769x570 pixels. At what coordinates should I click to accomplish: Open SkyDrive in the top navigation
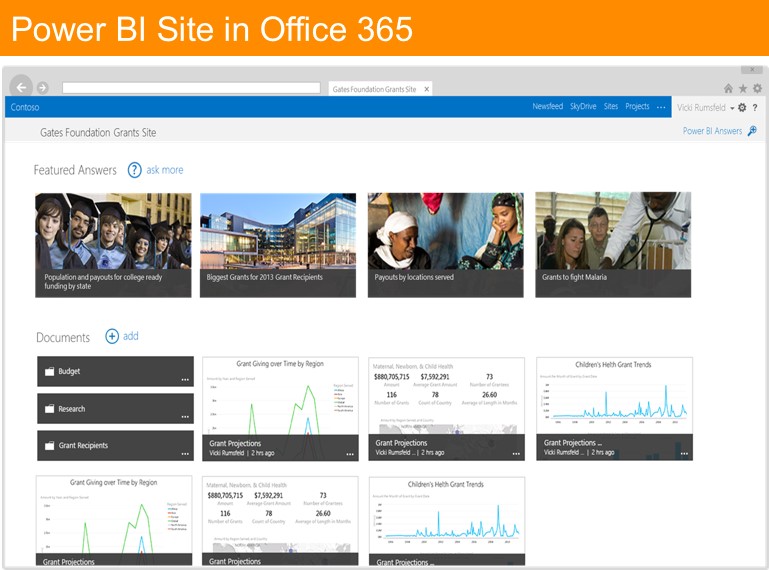point(583,106)
